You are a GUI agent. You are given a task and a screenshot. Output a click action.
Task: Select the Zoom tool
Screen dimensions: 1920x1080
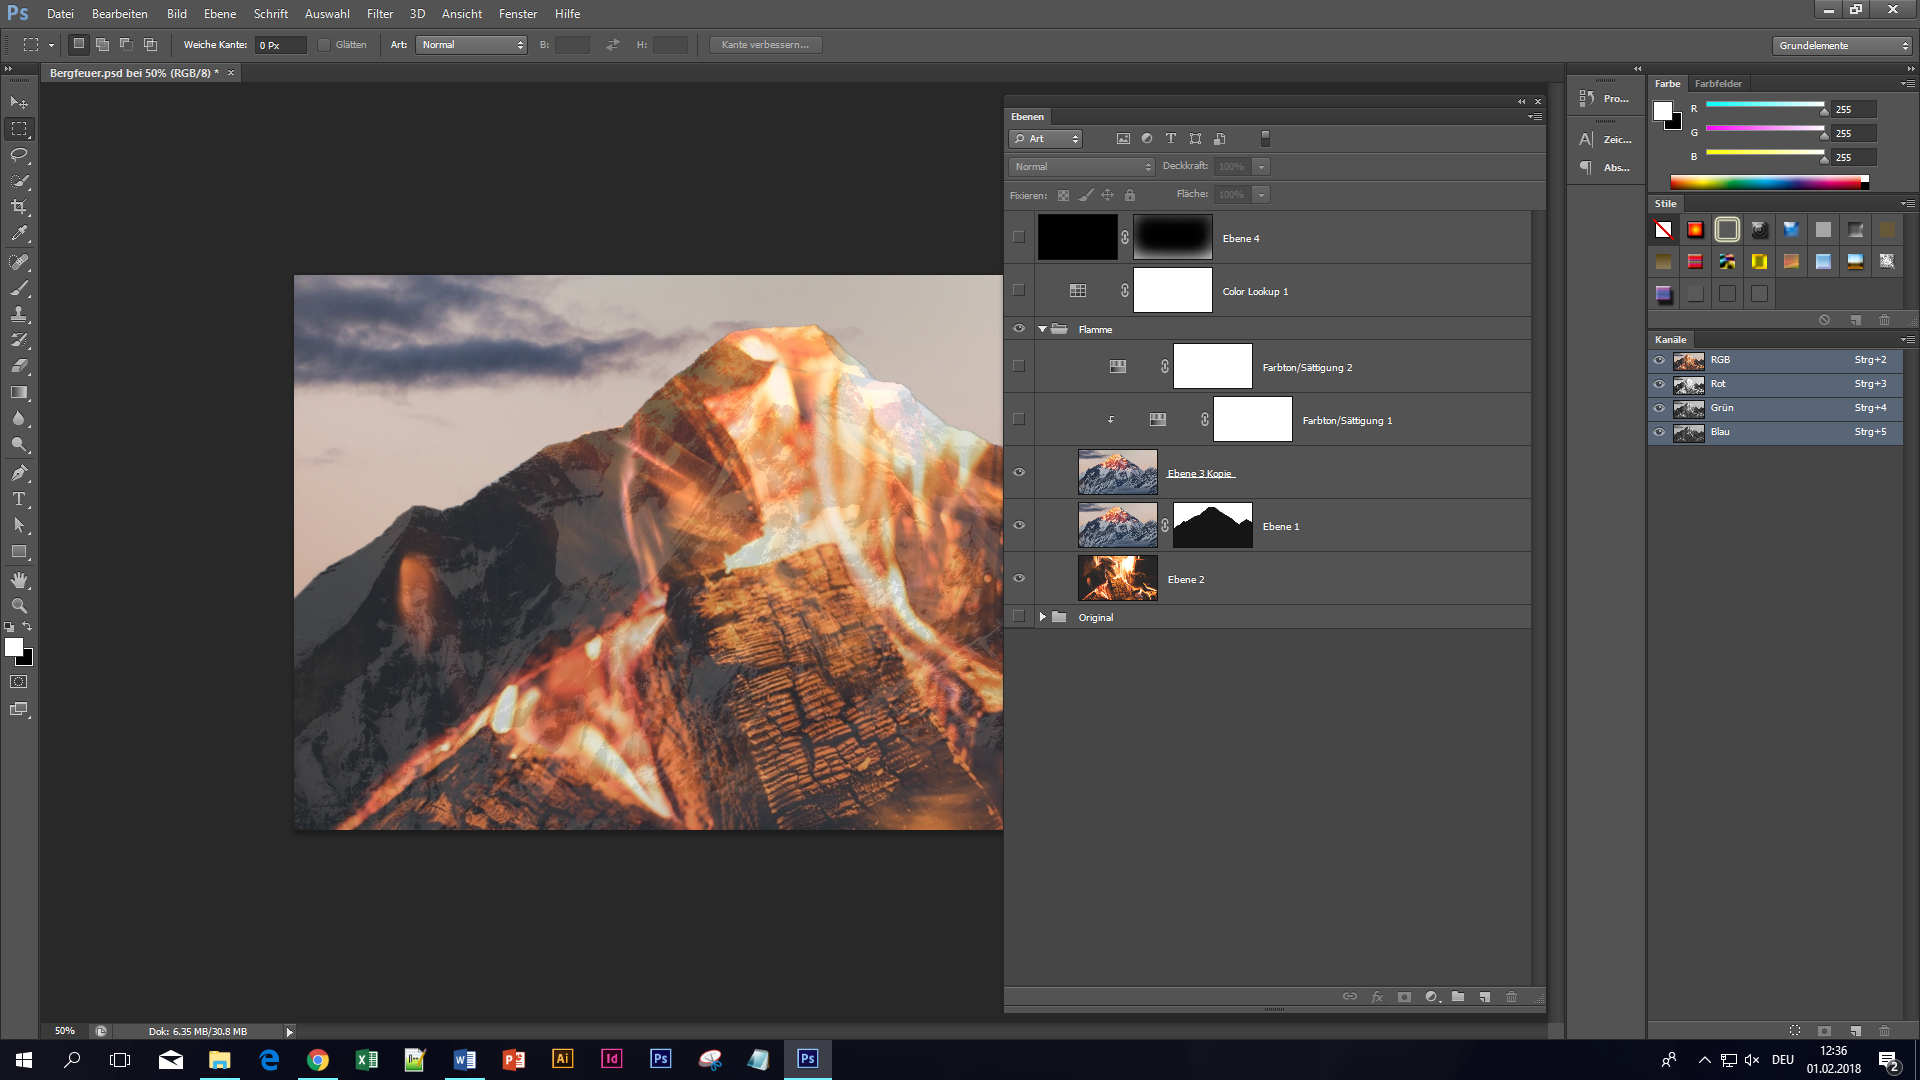tap(19, 606)
